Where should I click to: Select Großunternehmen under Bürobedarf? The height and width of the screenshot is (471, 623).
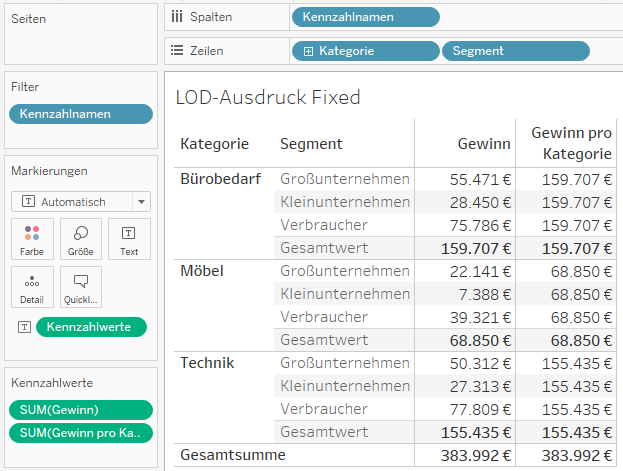pyautogui.click(x=344, y=179)
